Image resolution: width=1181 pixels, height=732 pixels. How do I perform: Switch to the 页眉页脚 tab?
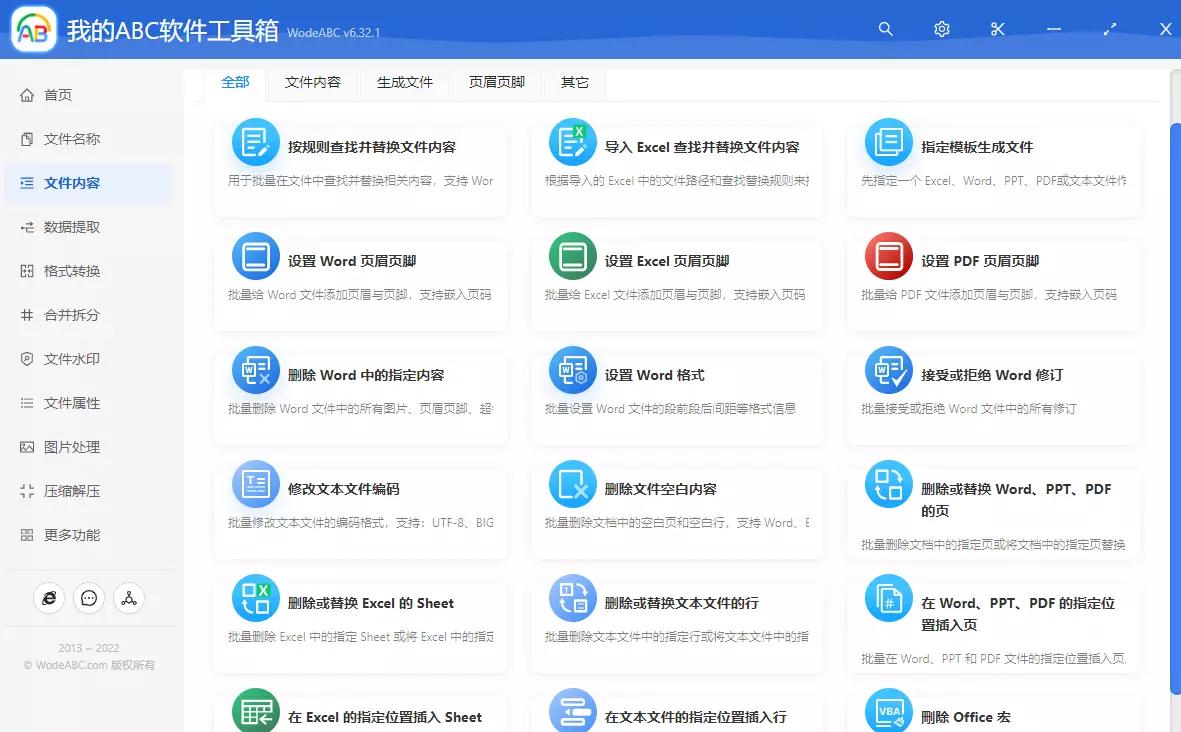(x=496, y=83)
